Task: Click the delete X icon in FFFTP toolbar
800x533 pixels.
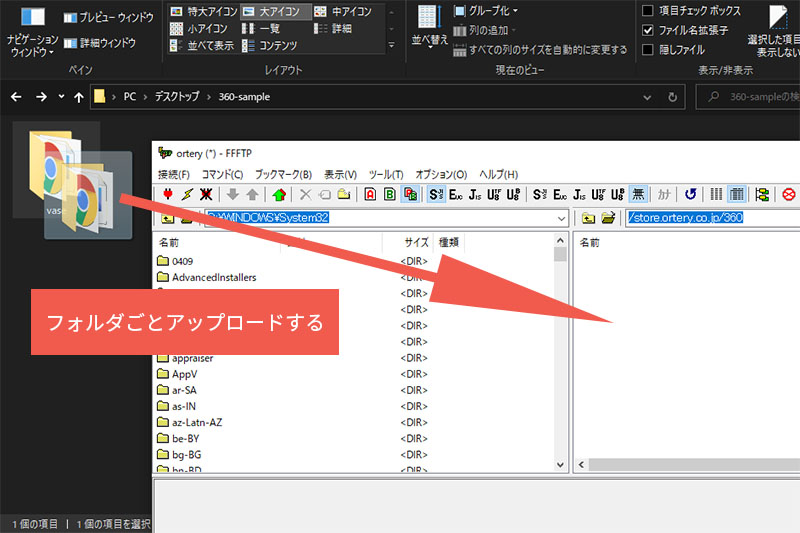Action: point(306,194)
